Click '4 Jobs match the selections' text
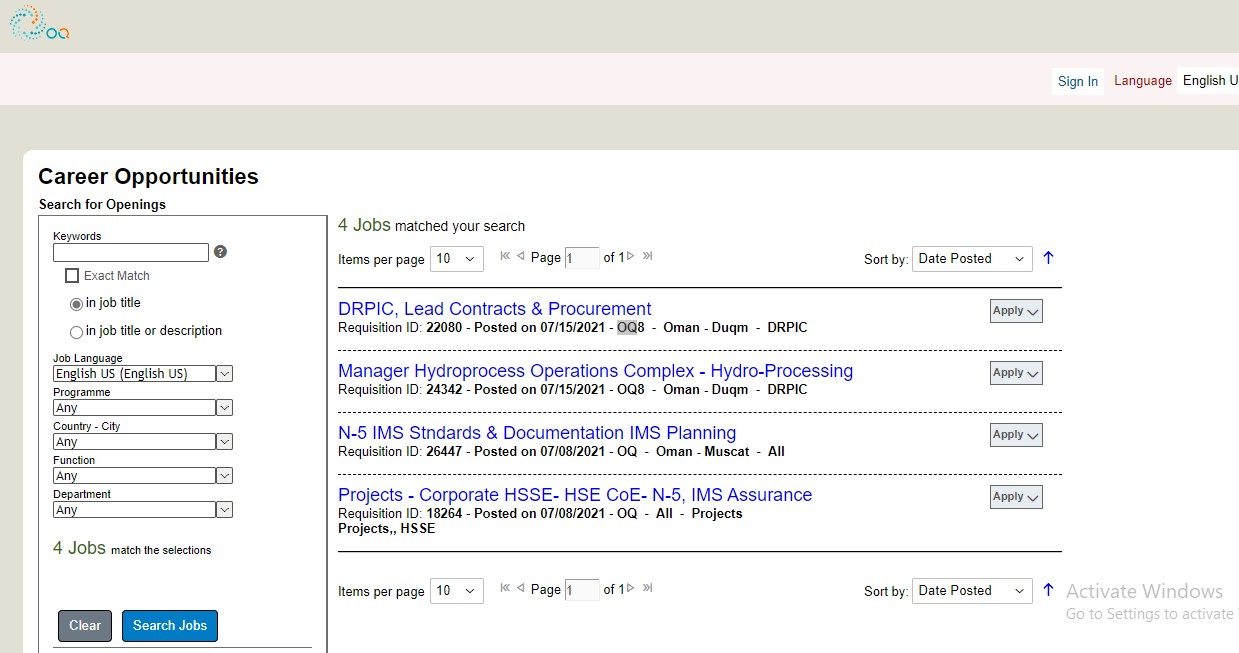This screenshot has height=653, width=1239. (x=132, y=549)
